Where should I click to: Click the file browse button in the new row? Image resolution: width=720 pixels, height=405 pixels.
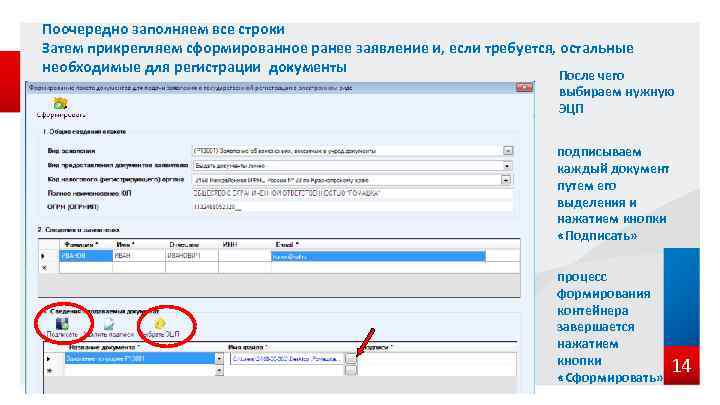point(351,371)
